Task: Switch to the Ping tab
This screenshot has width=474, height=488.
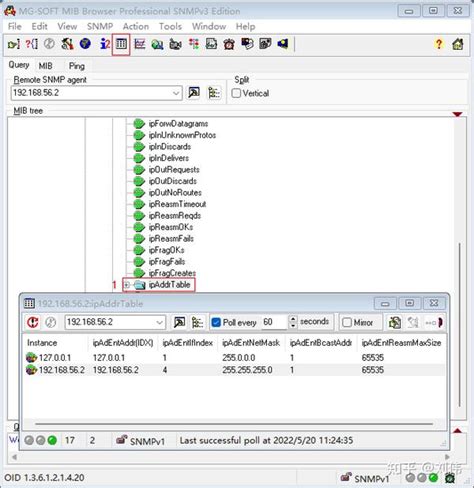Action: point(77,66)
